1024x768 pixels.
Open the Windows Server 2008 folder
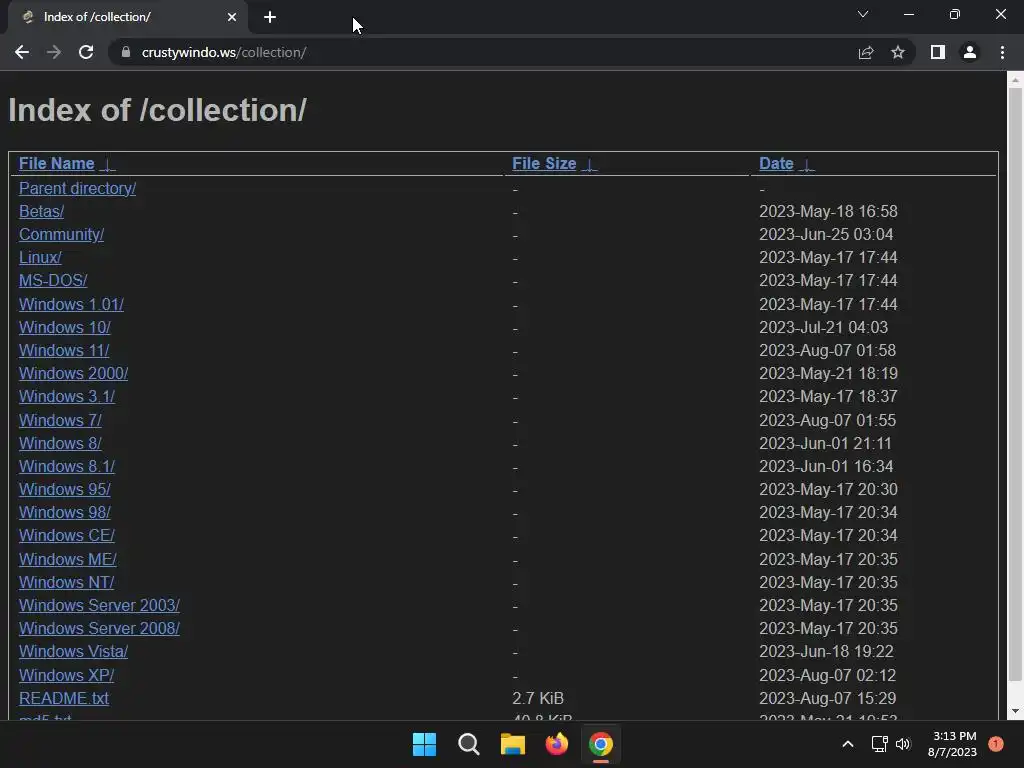click(99, 628)
